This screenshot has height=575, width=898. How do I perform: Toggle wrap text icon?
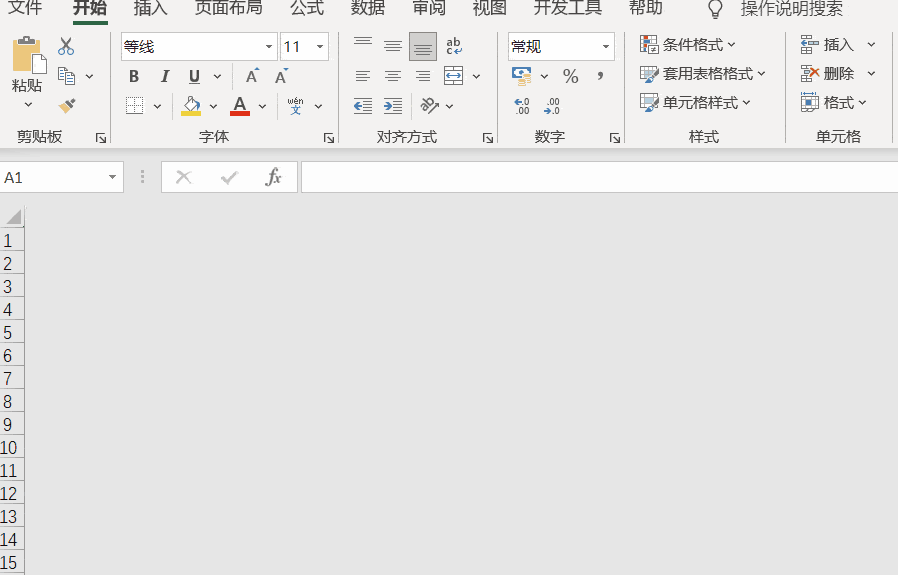point(454,46)
